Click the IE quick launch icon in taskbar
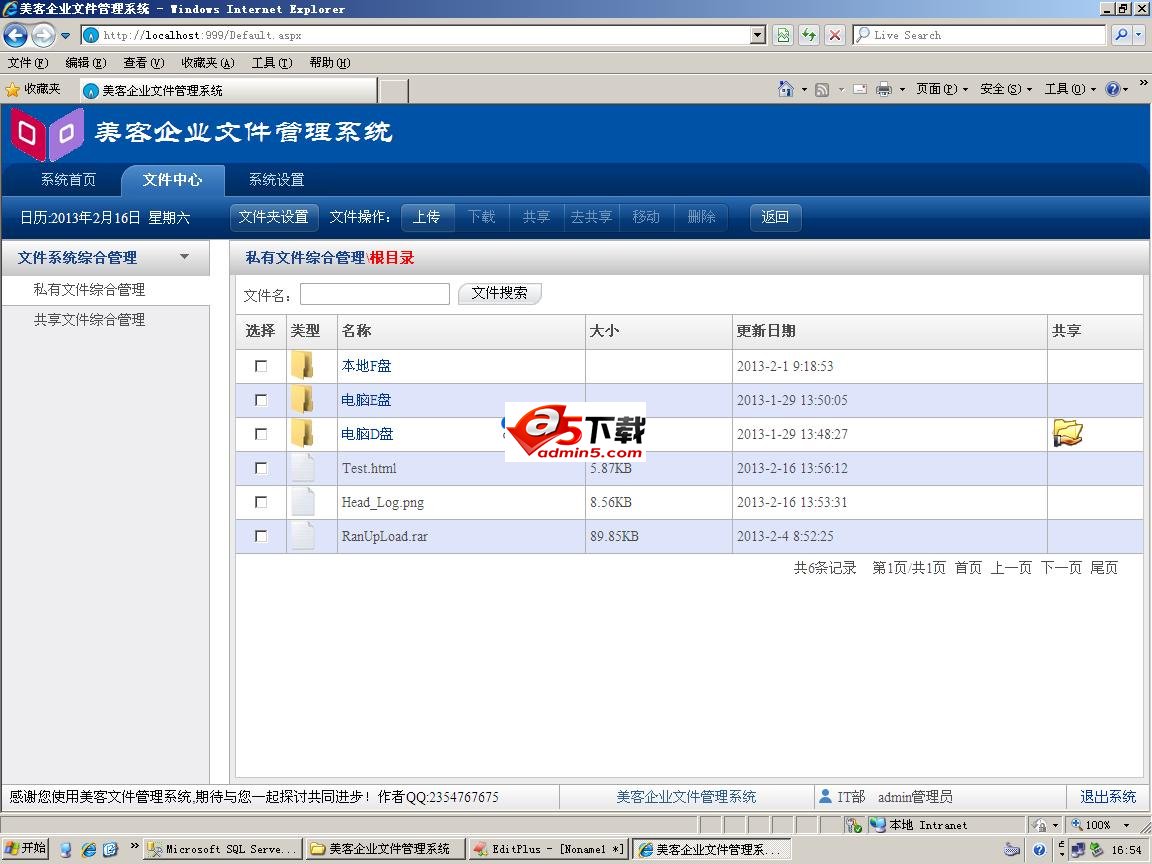 89,849
